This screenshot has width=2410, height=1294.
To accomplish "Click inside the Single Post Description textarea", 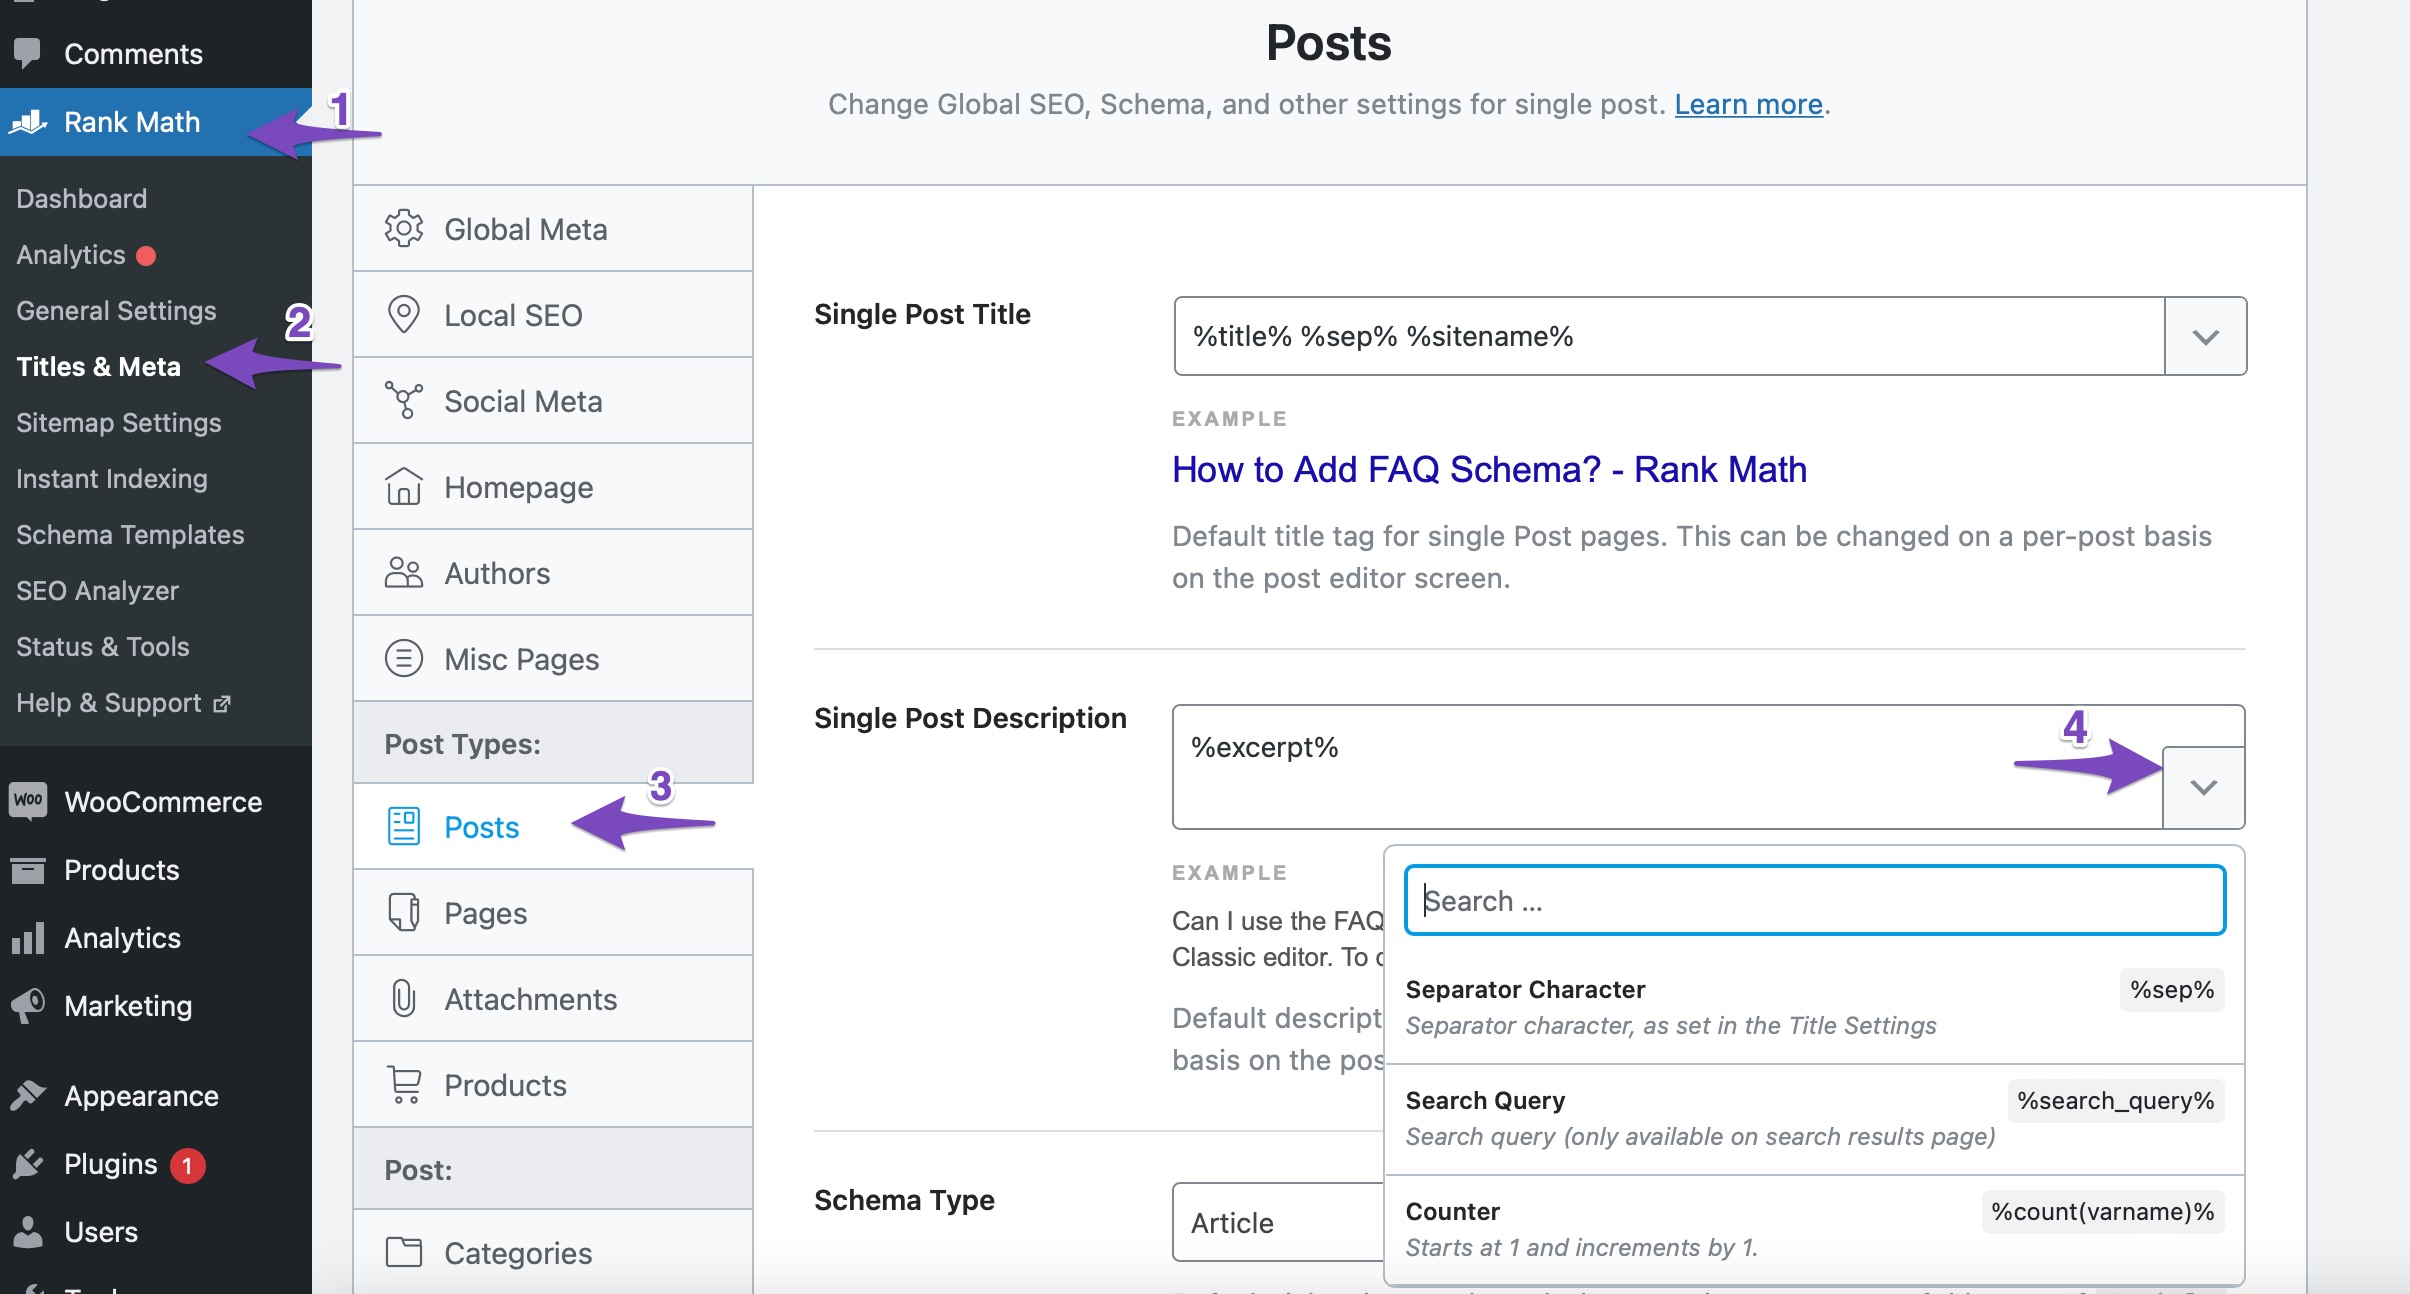I will [1667, 766].
